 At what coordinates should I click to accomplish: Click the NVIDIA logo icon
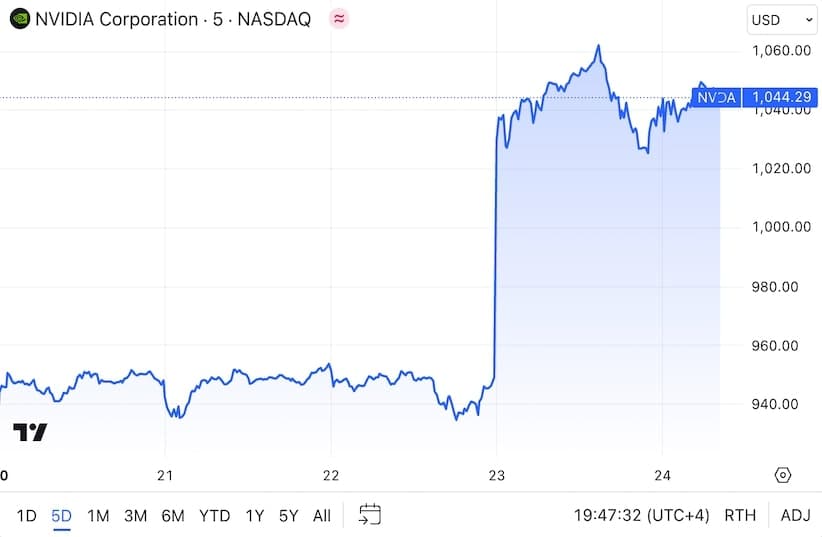20,19
